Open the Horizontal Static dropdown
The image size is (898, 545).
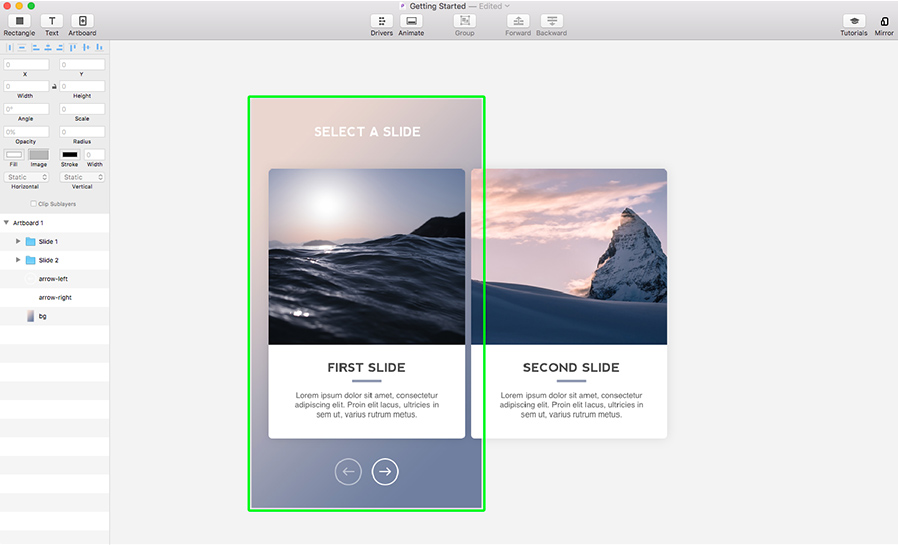click(26, 177)
